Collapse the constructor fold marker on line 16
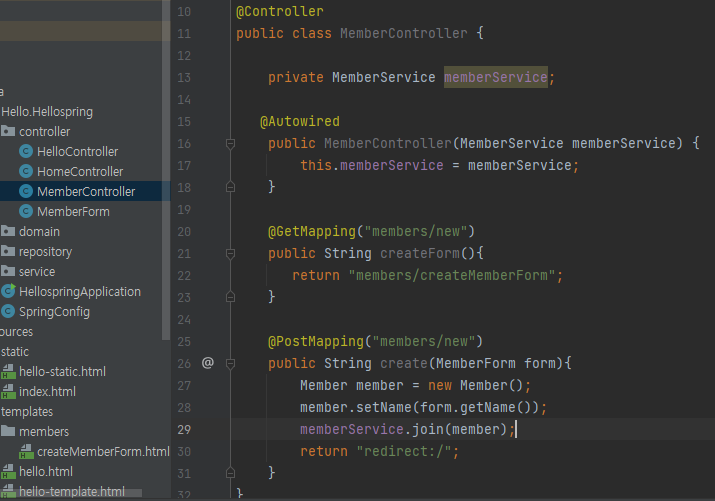 [230, 144]
